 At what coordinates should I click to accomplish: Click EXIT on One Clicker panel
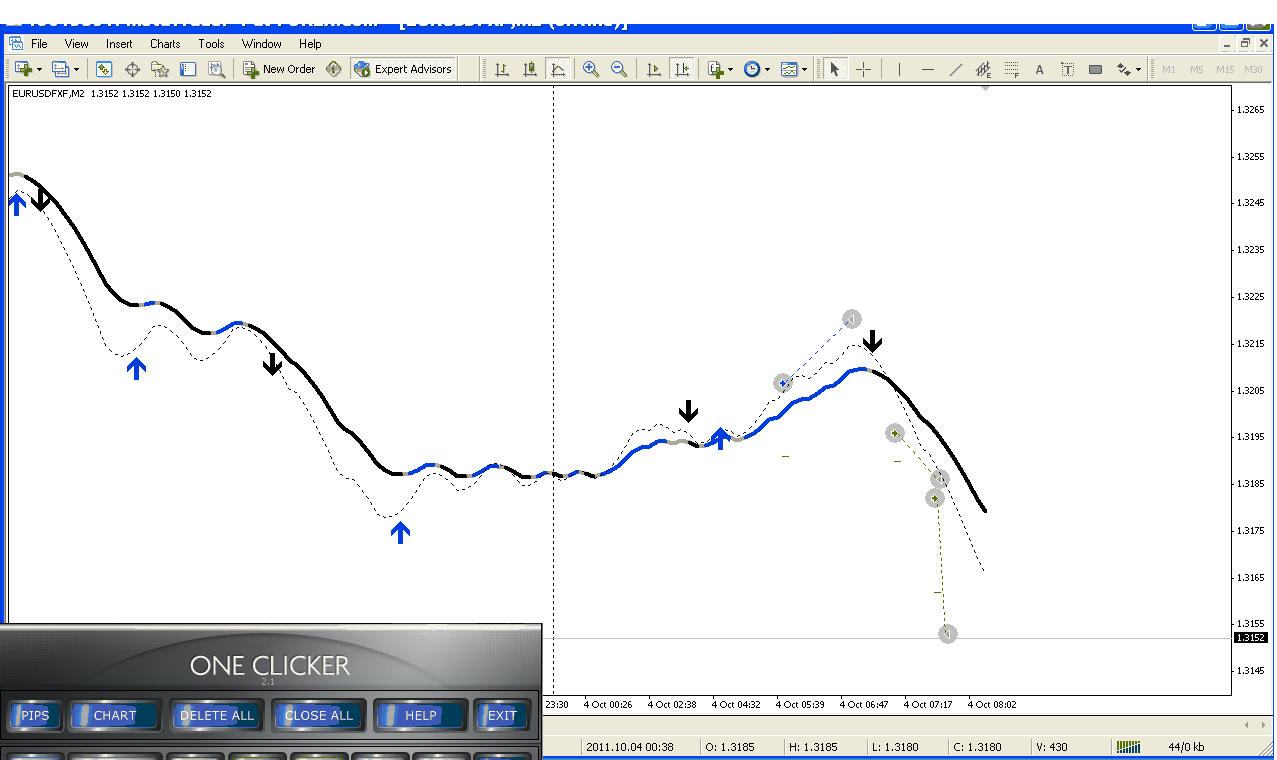tap(502, 715)
